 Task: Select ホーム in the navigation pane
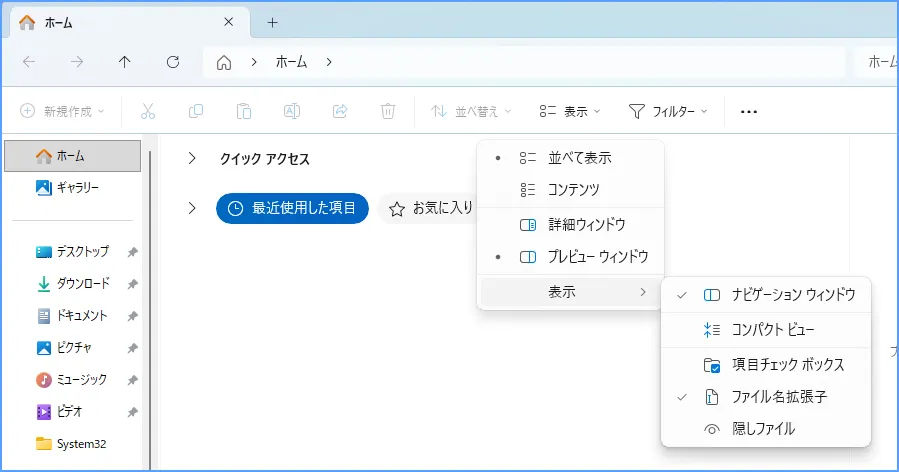tap(72, 156)
